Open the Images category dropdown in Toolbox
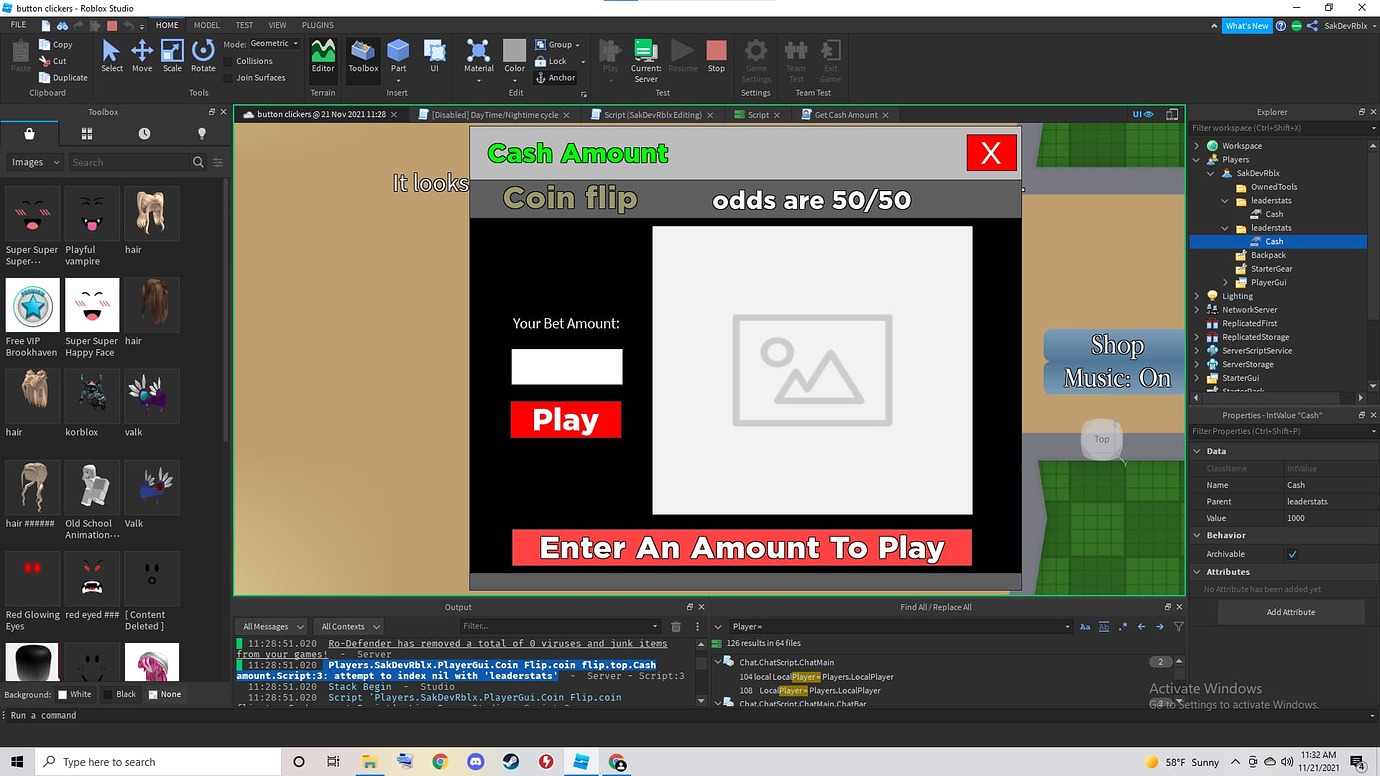1380x776 pixels. pos(33,161)
